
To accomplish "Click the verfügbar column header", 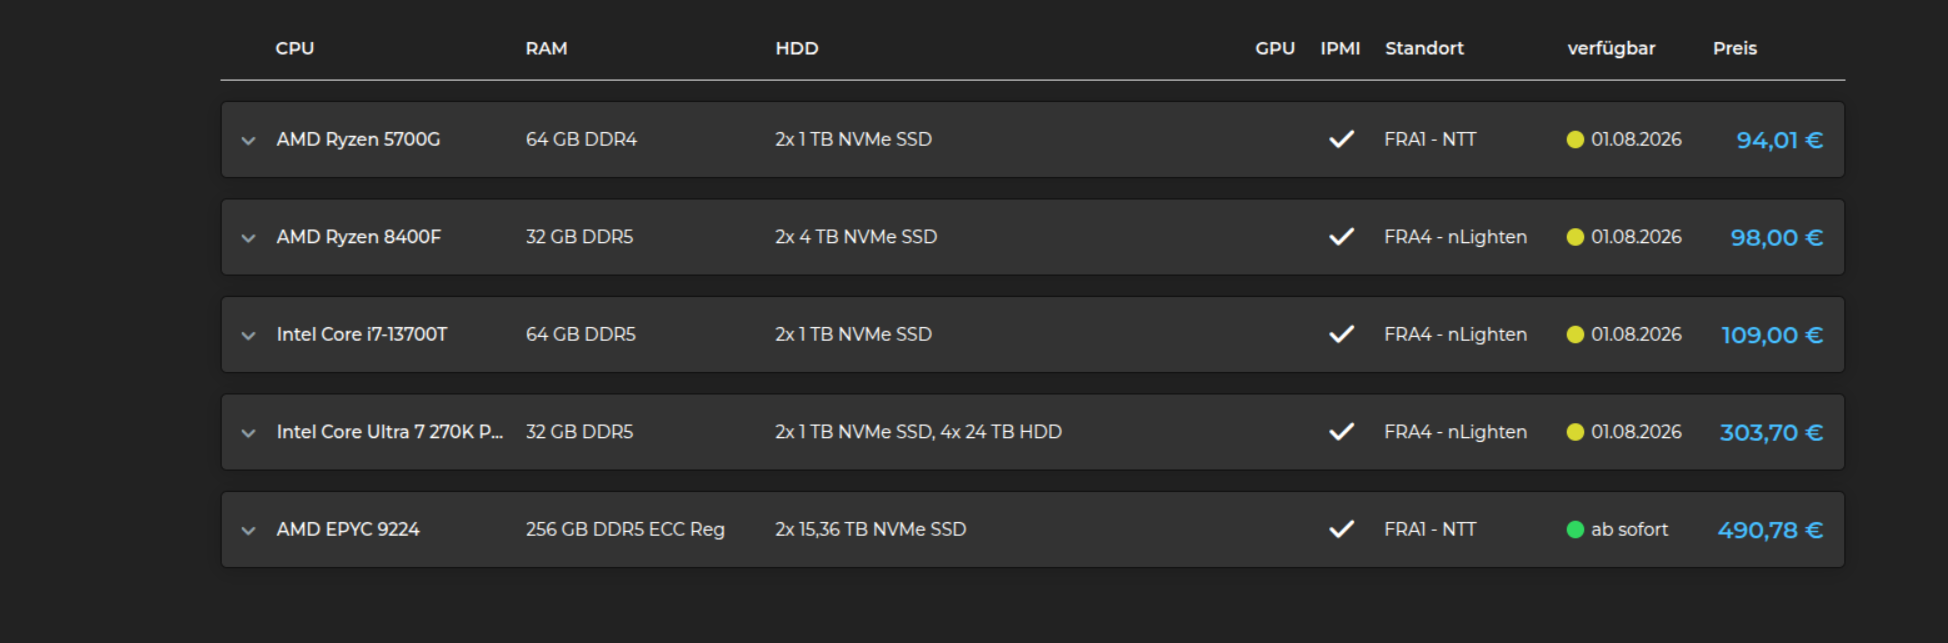I will point(1611,48).
